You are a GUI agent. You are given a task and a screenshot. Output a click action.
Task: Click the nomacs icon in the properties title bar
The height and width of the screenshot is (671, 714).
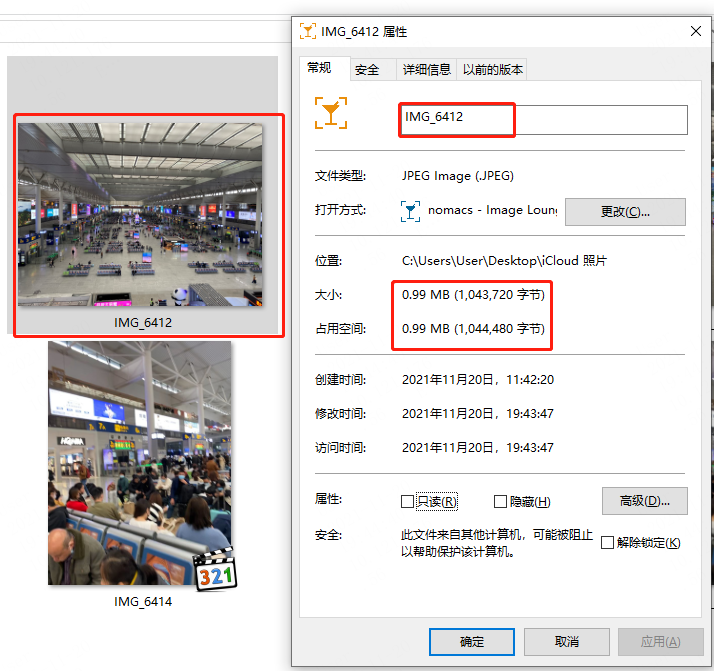click(308, 31)
